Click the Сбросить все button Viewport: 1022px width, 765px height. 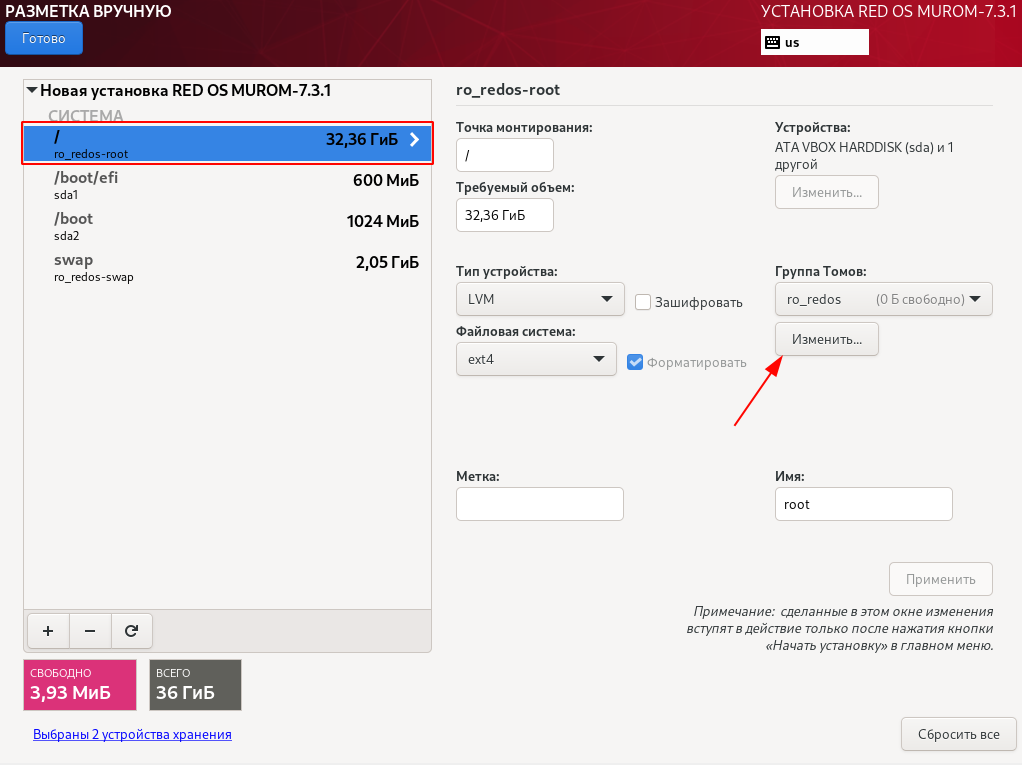click(x=959, y=734)
